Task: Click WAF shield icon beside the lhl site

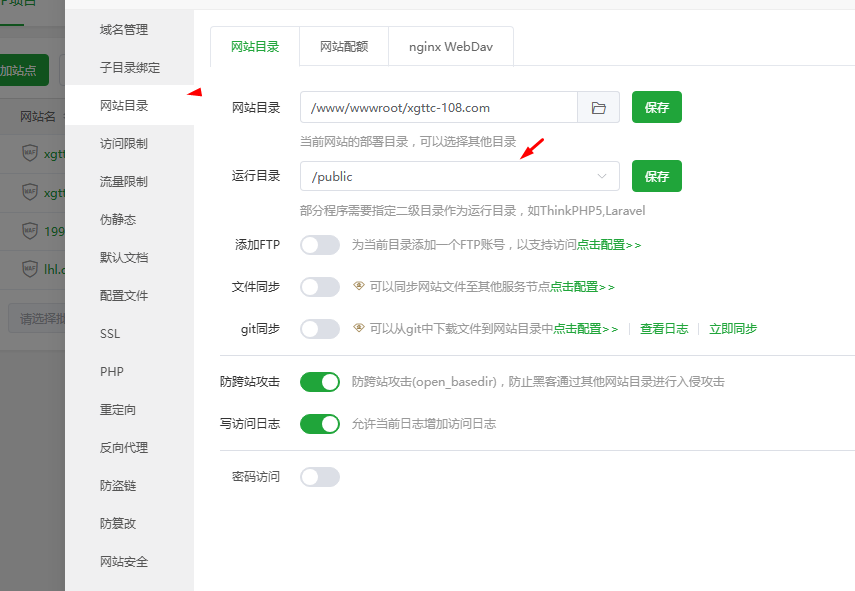Action: 30,269
